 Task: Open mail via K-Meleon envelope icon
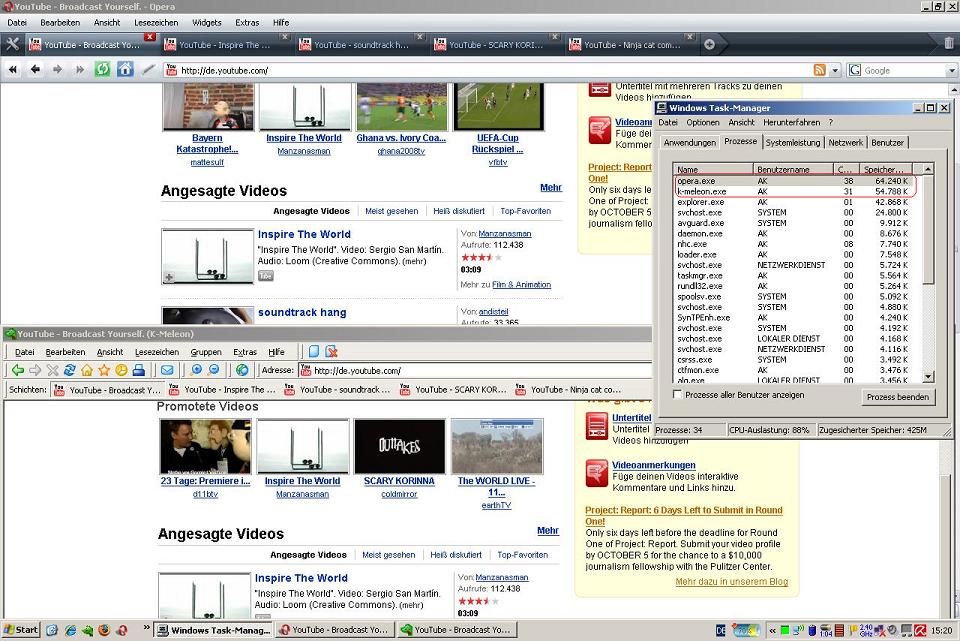pos(167,370)
